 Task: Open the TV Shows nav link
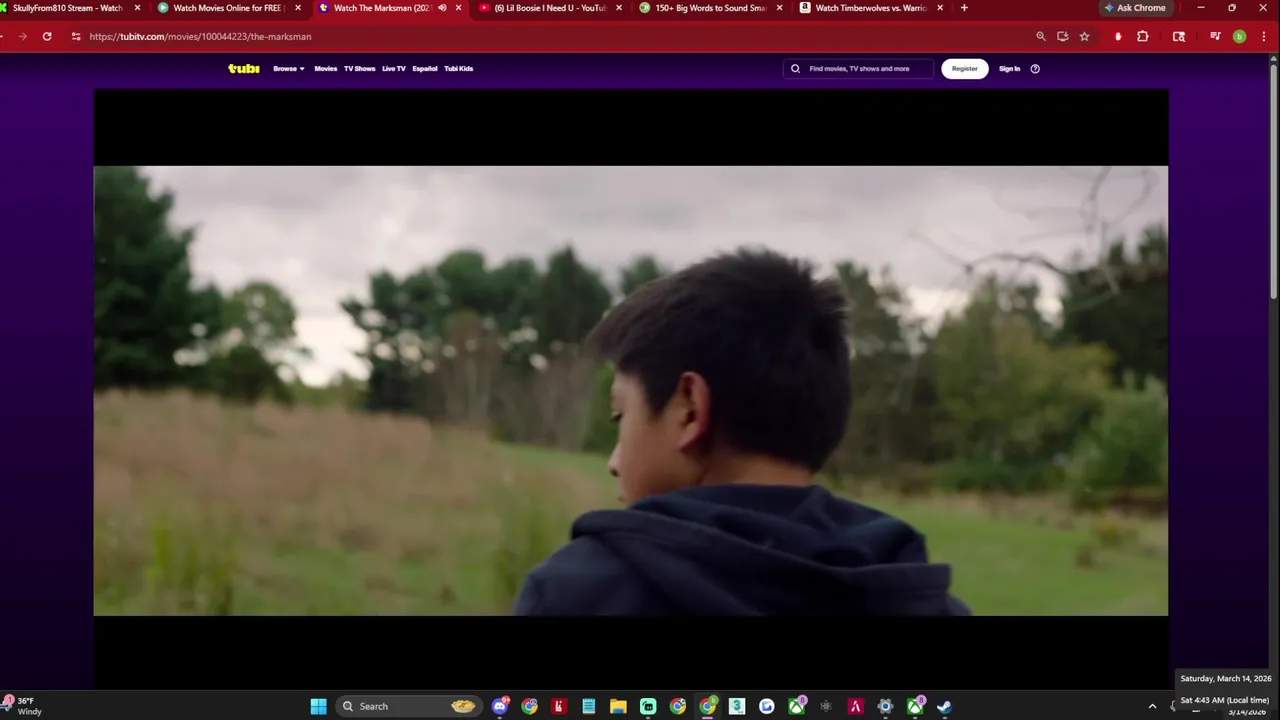point(360,69)
